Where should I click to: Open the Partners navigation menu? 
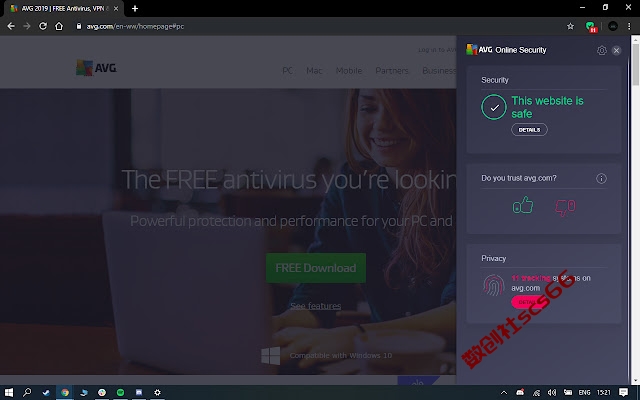click(392, 71)
